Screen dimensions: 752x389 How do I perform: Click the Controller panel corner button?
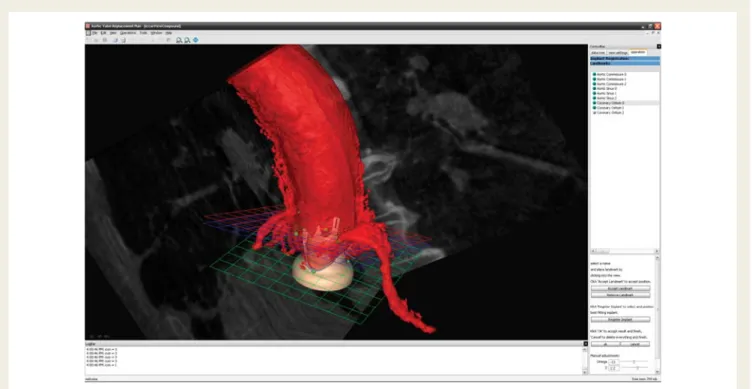pos(658,47)
